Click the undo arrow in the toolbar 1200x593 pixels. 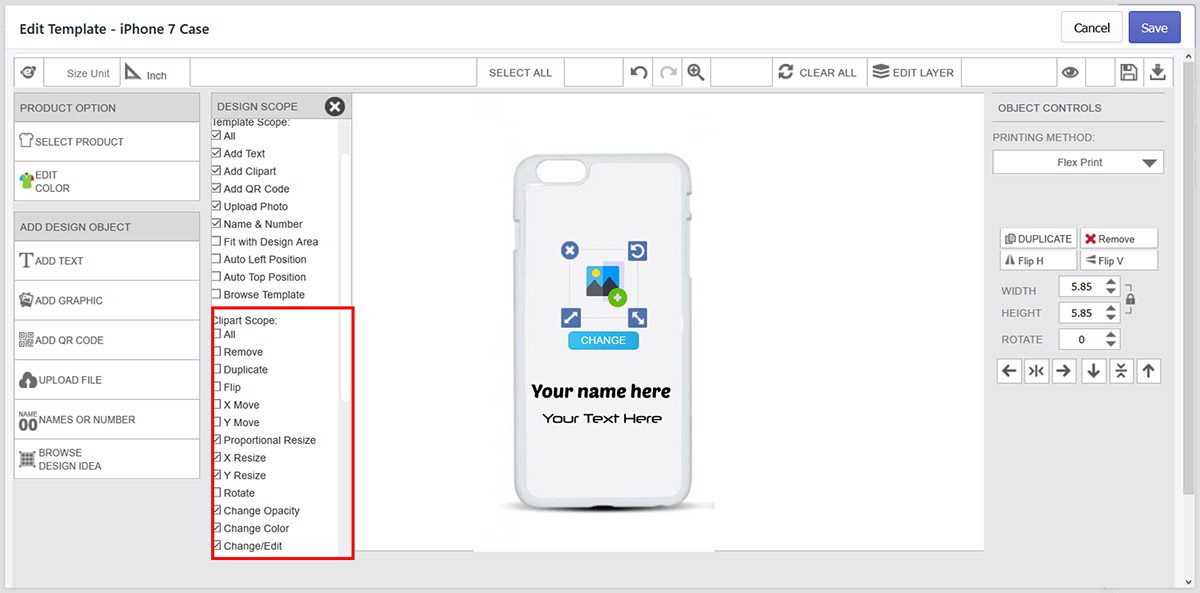[639, 72]
